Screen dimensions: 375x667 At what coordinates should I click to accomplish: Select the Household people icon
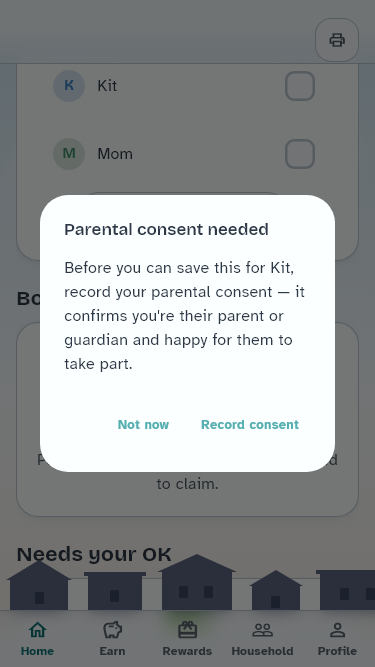tap(262, 629)
